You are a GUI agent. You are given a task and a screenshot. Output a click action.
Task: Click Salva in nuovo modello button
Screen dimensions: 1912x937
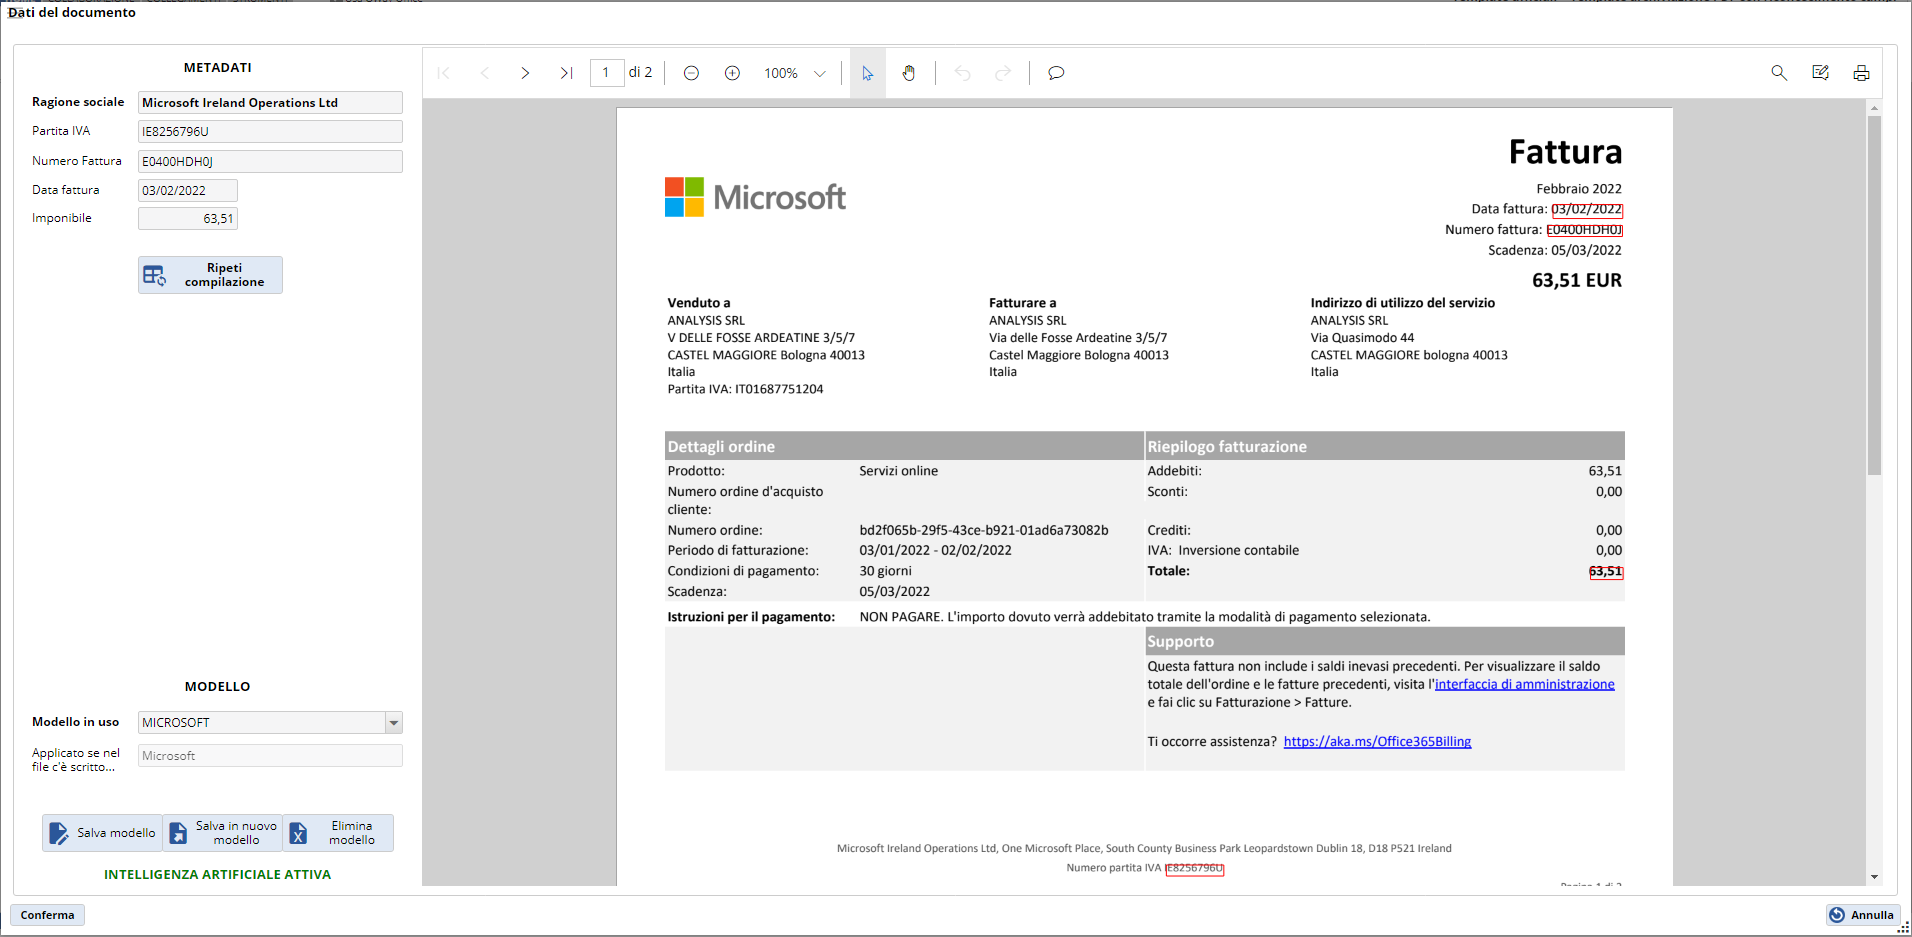223,833
